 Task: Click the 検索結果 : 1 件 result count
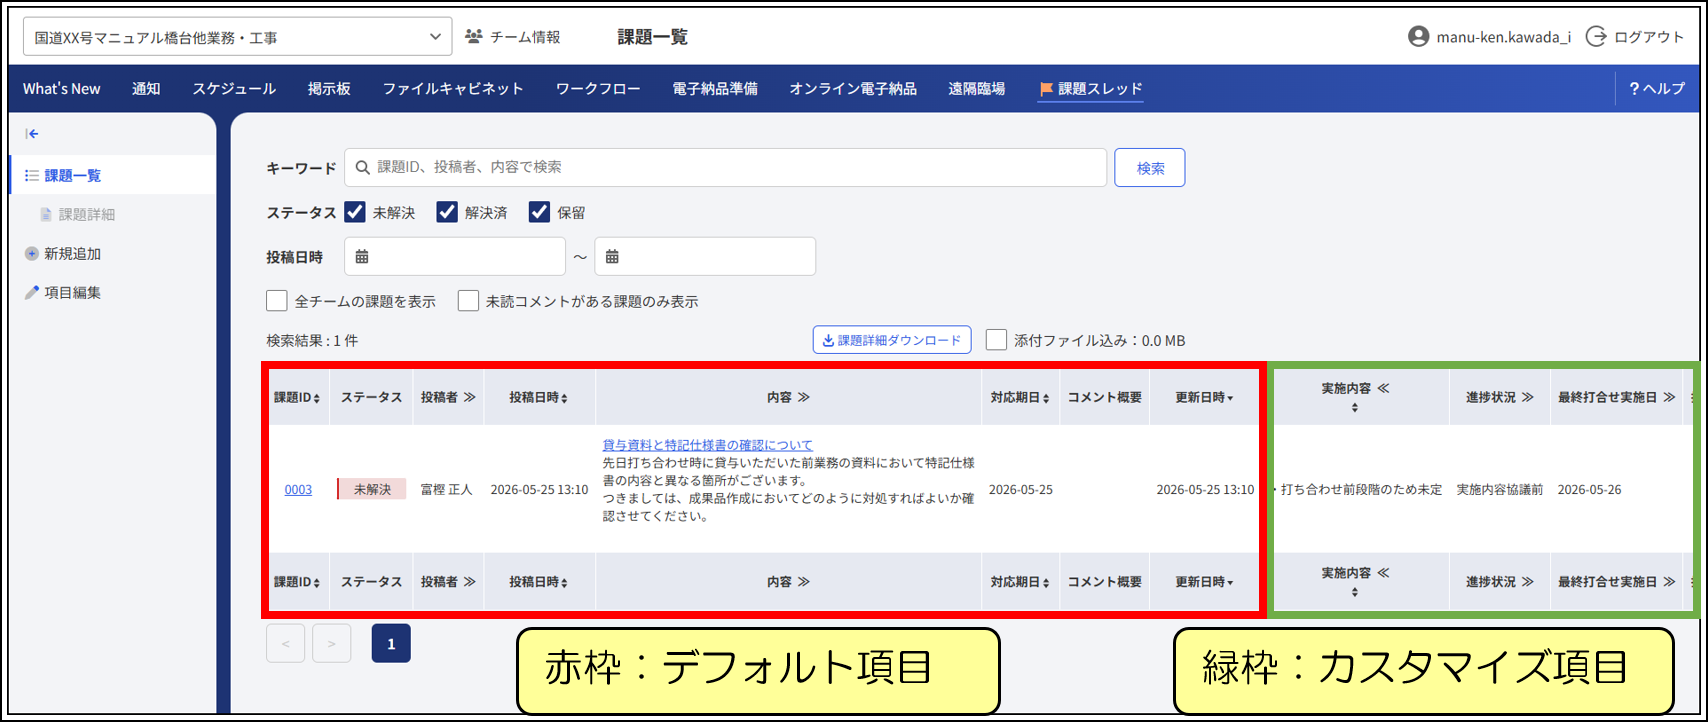(312, 340)
